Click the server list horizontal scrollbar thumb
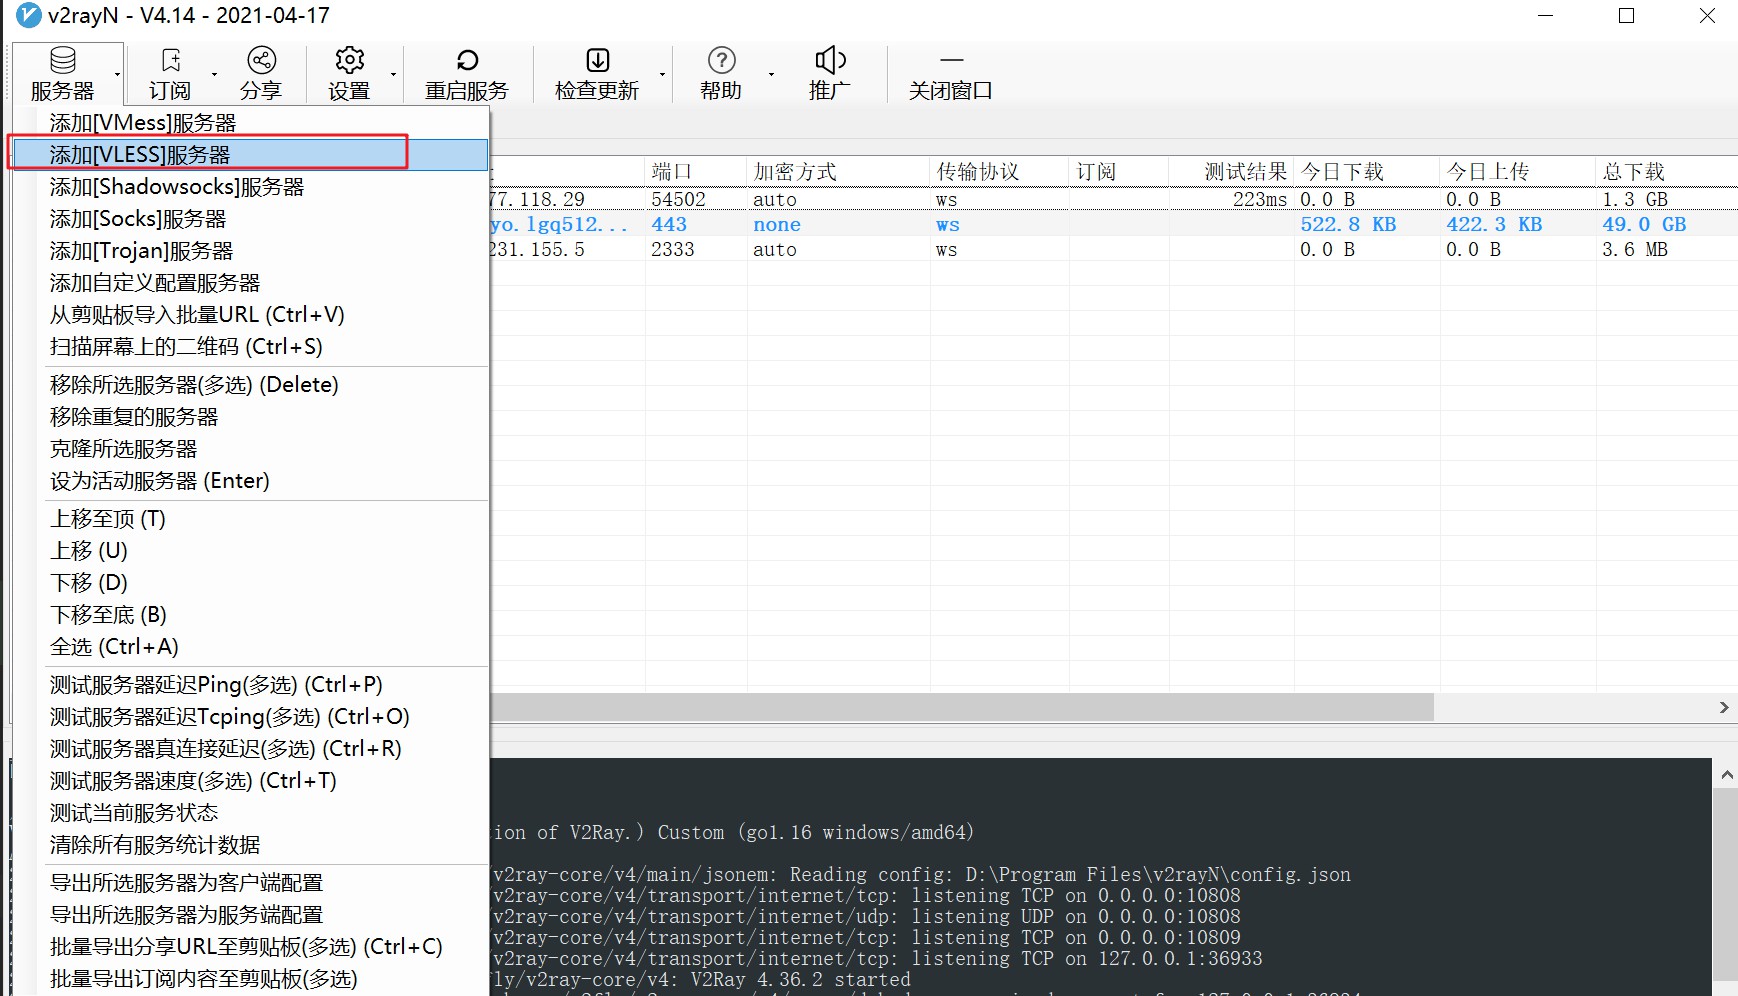Viewport: 1738px width, 996px height. pyautogui.click(x=961, y=707)
